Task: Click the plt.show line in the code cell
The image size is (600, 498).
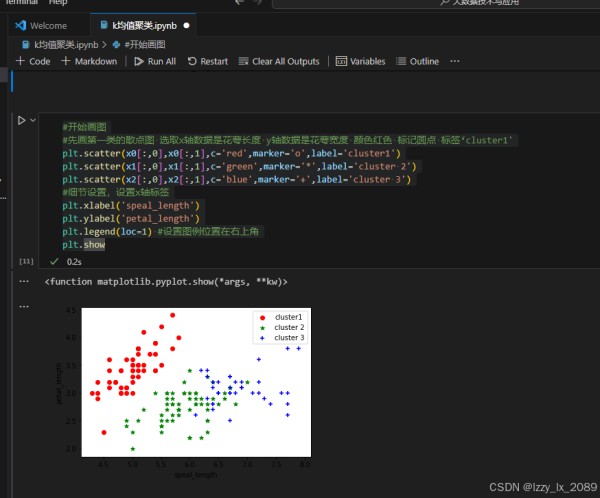Action: coord(84,245)
